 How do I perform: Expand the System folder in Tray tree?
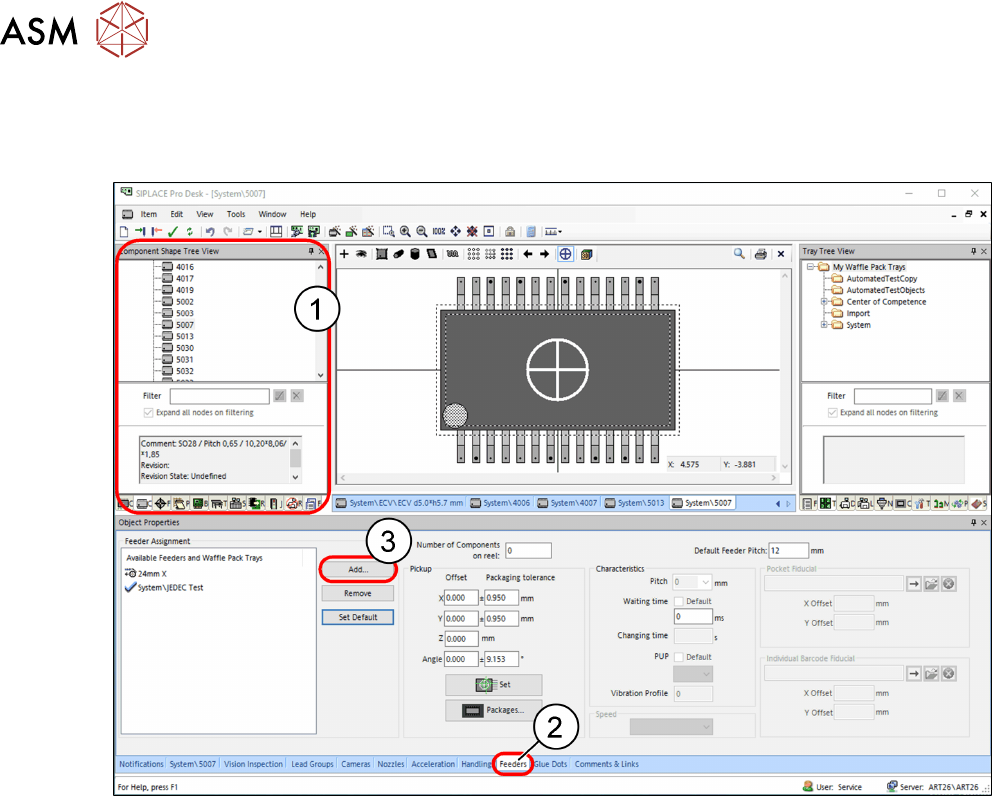[824, 325]
